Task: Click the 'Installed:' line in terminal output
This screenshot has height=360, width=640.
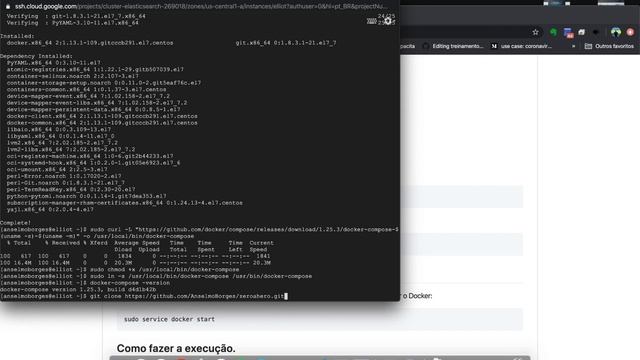Action: [x=17, y=36]
